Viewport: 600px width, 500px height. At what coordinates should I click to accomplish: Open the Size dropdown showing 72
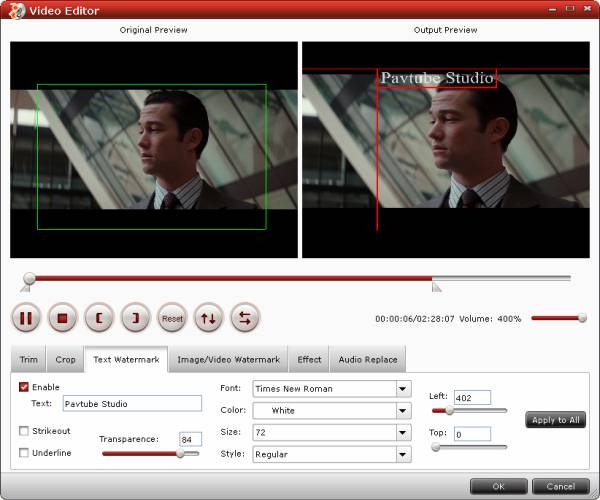point(332,432)
